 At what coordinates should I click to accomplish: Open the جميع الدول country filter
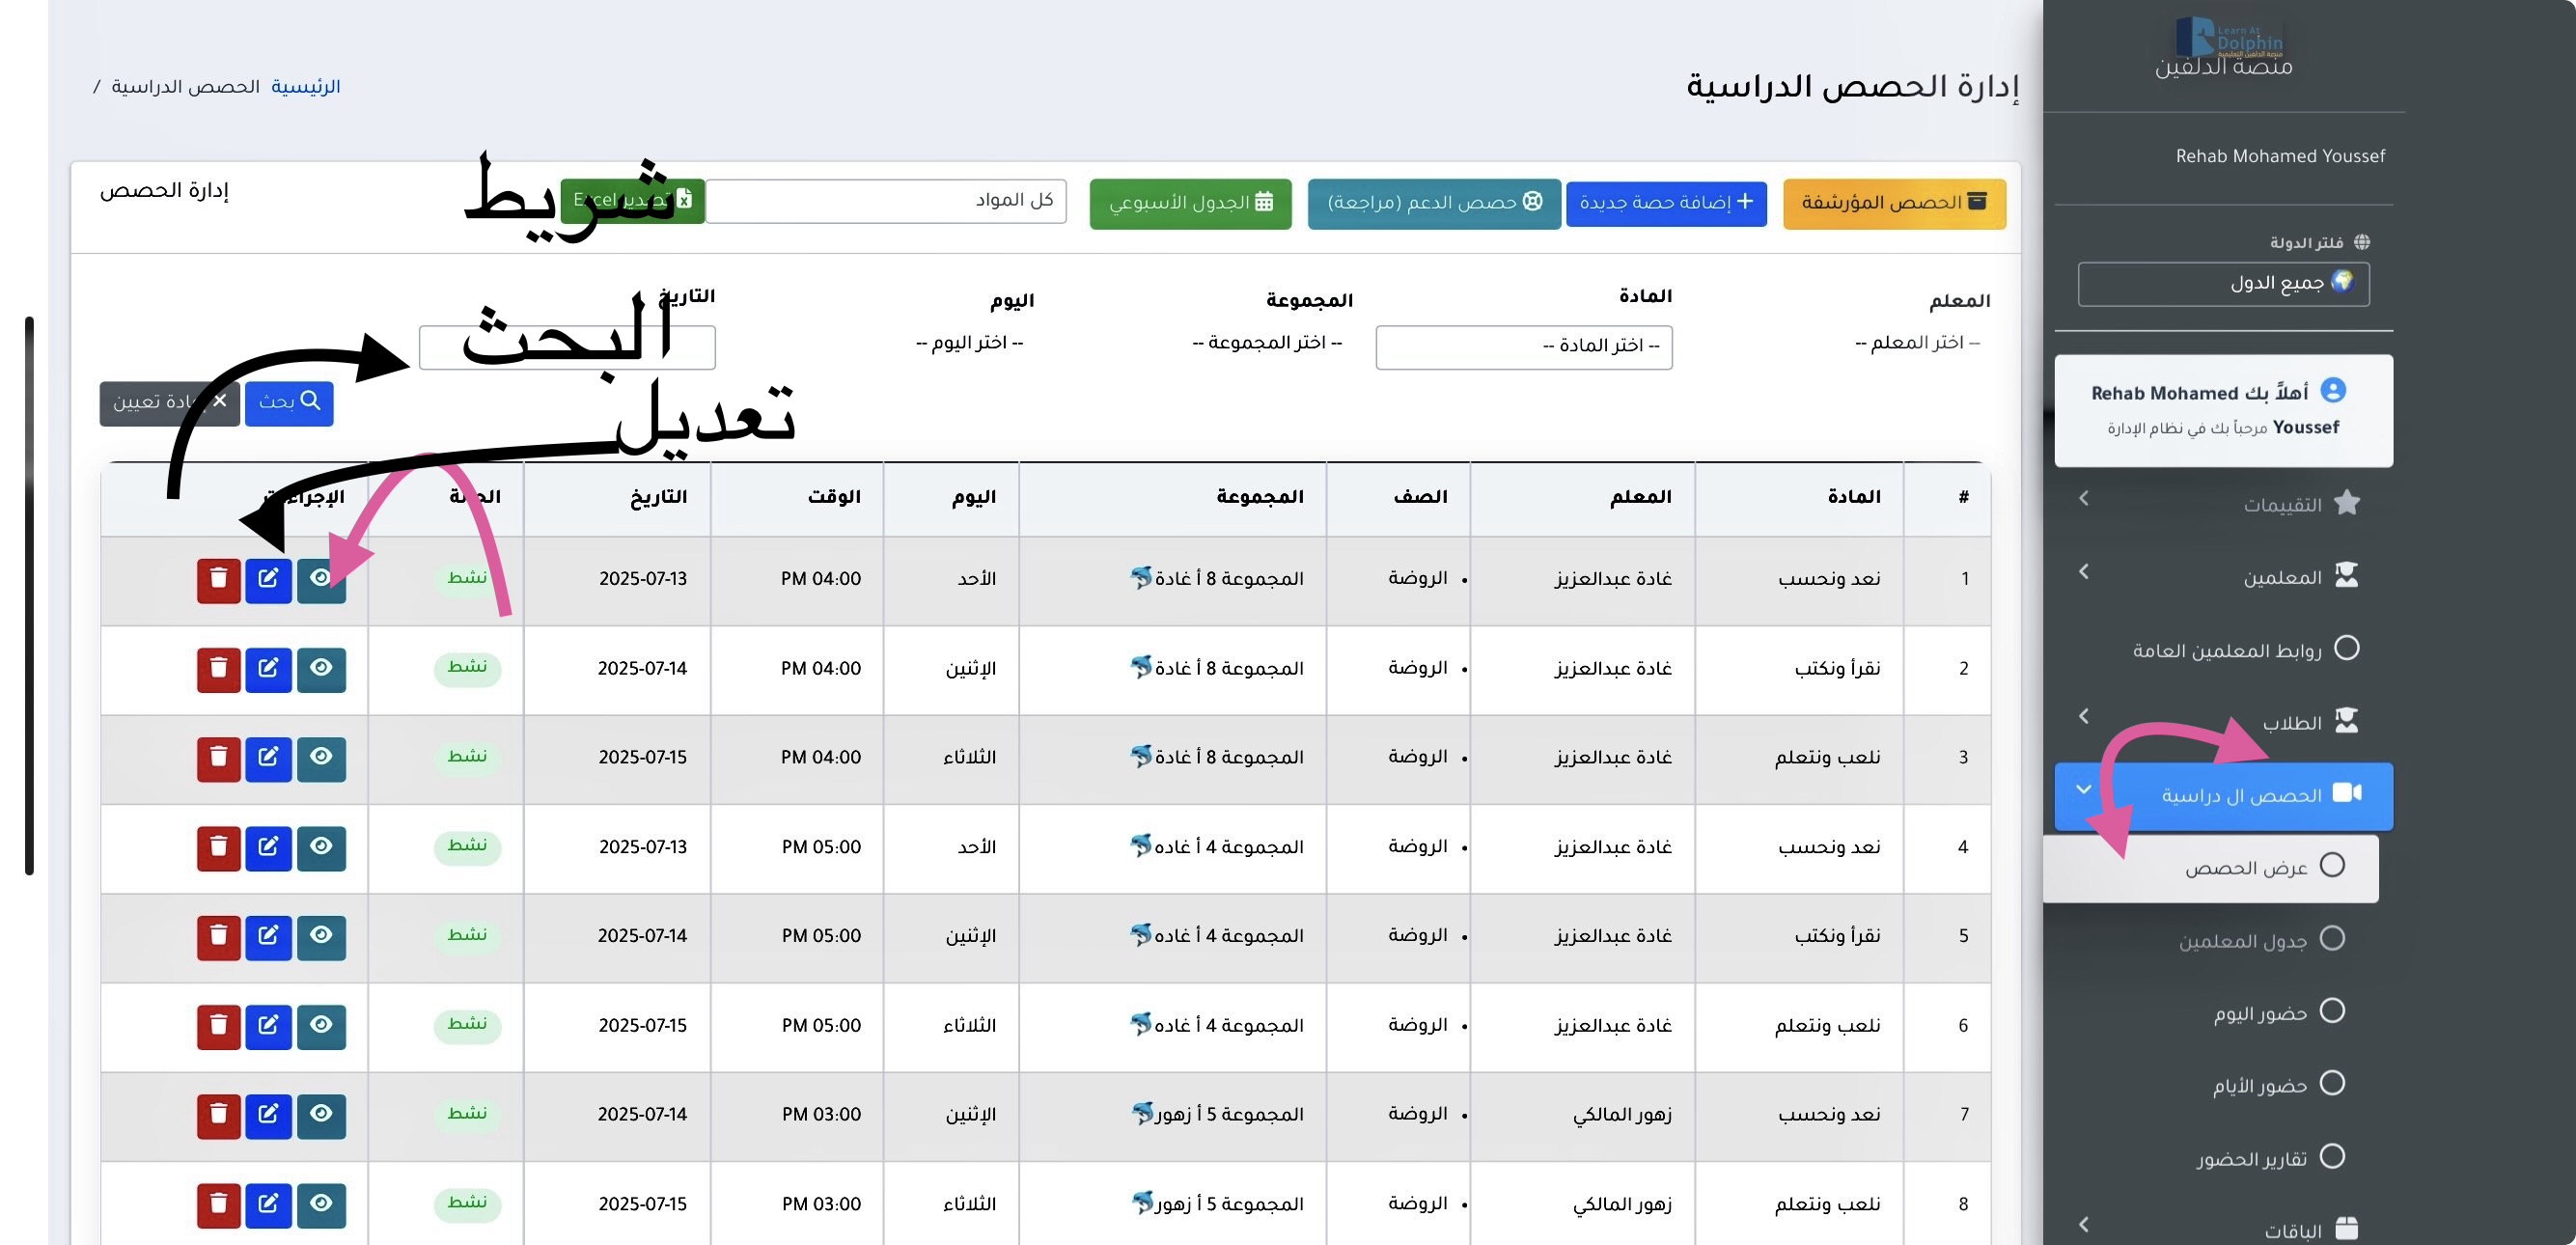(x=2223, y=284)
